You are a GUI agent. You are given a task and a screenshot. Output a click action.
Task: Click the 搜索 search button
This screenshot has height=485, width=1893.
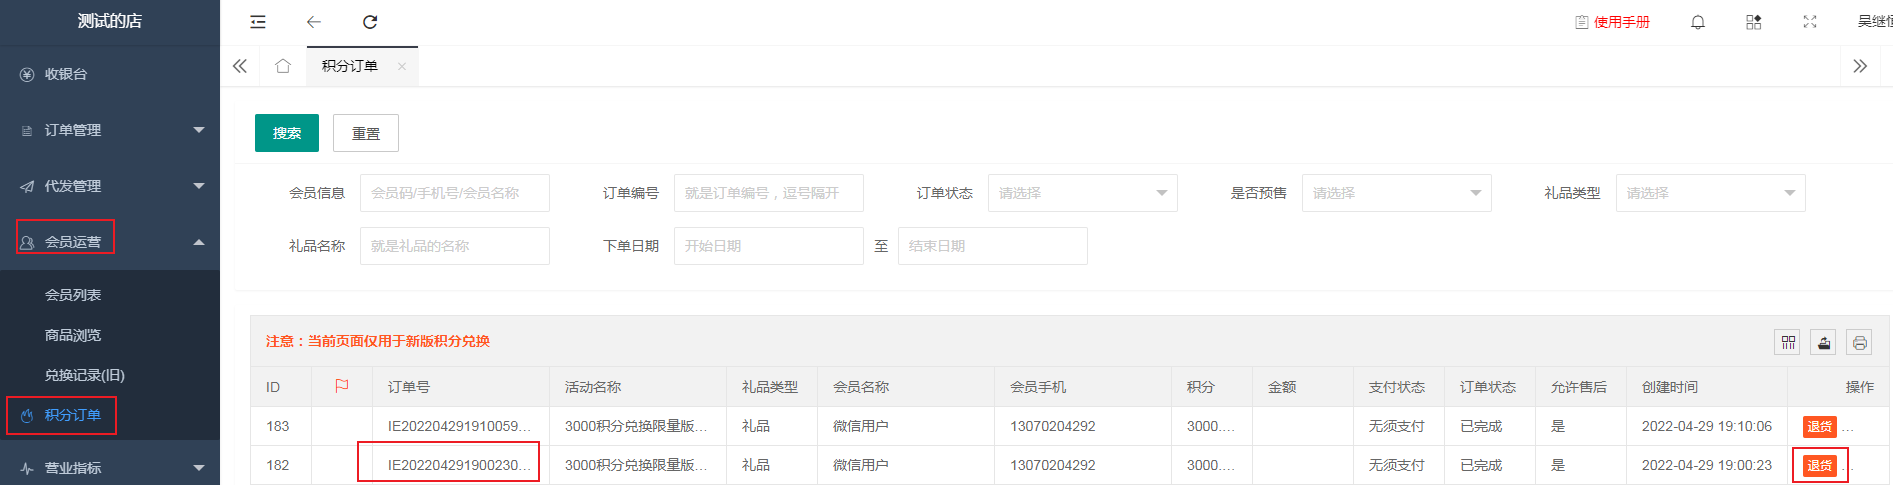[x=287, y=133]
